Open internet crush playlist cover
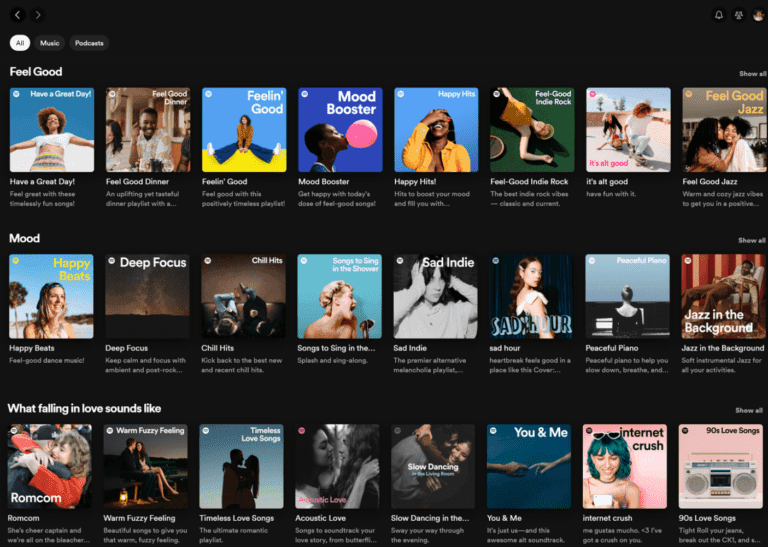The image size is (768, 547). pyautogui.click(x=625, y=466)
